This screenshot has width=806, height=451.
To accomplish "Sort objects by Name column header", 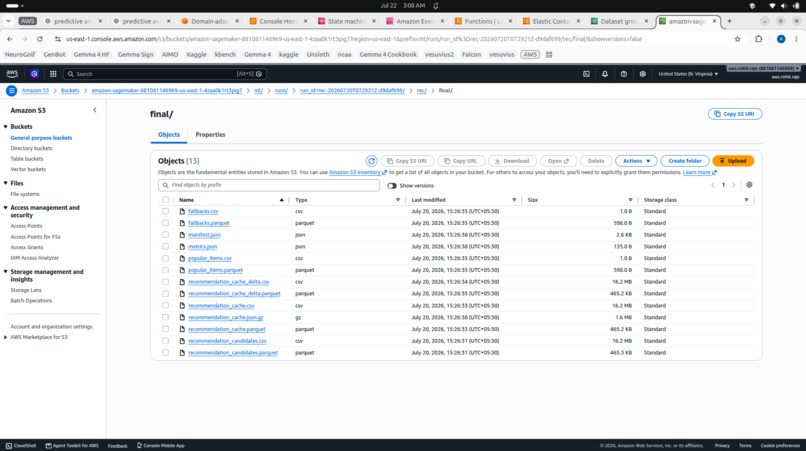I will point(186,200).
